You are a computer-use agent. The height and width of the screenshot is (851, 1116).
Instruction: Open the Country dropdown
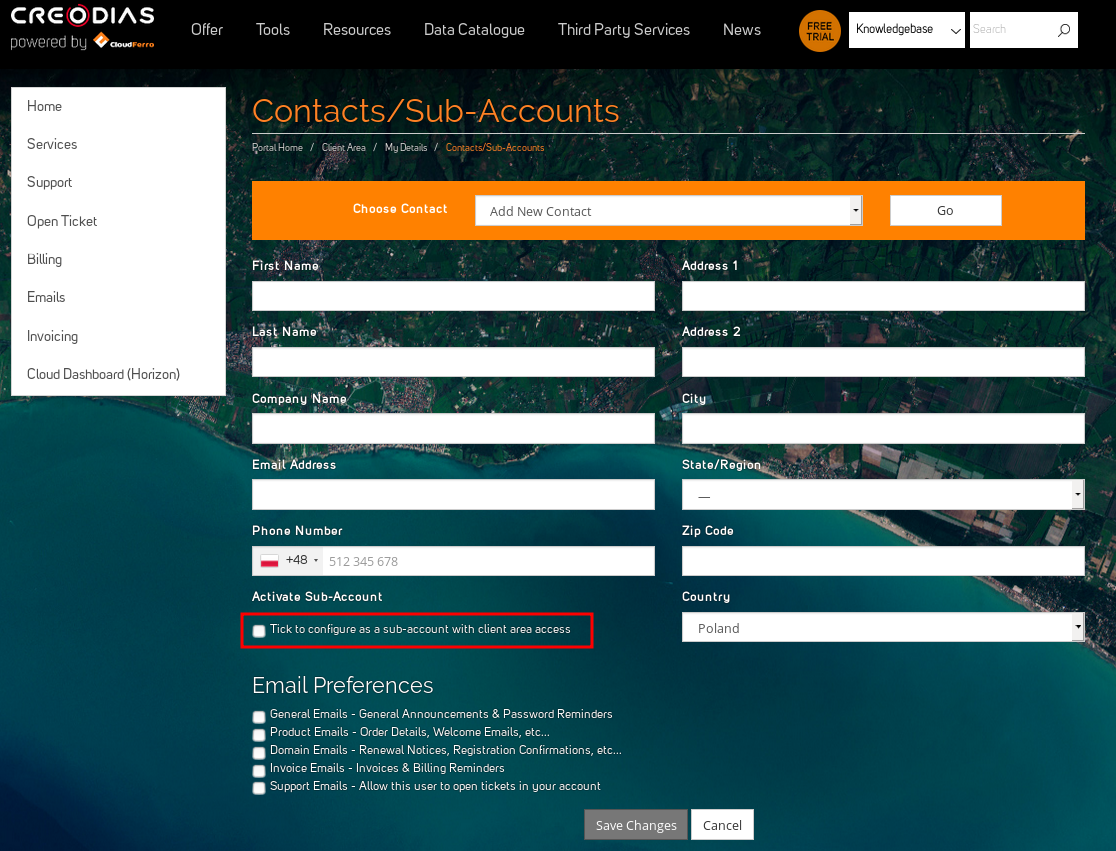883,628
